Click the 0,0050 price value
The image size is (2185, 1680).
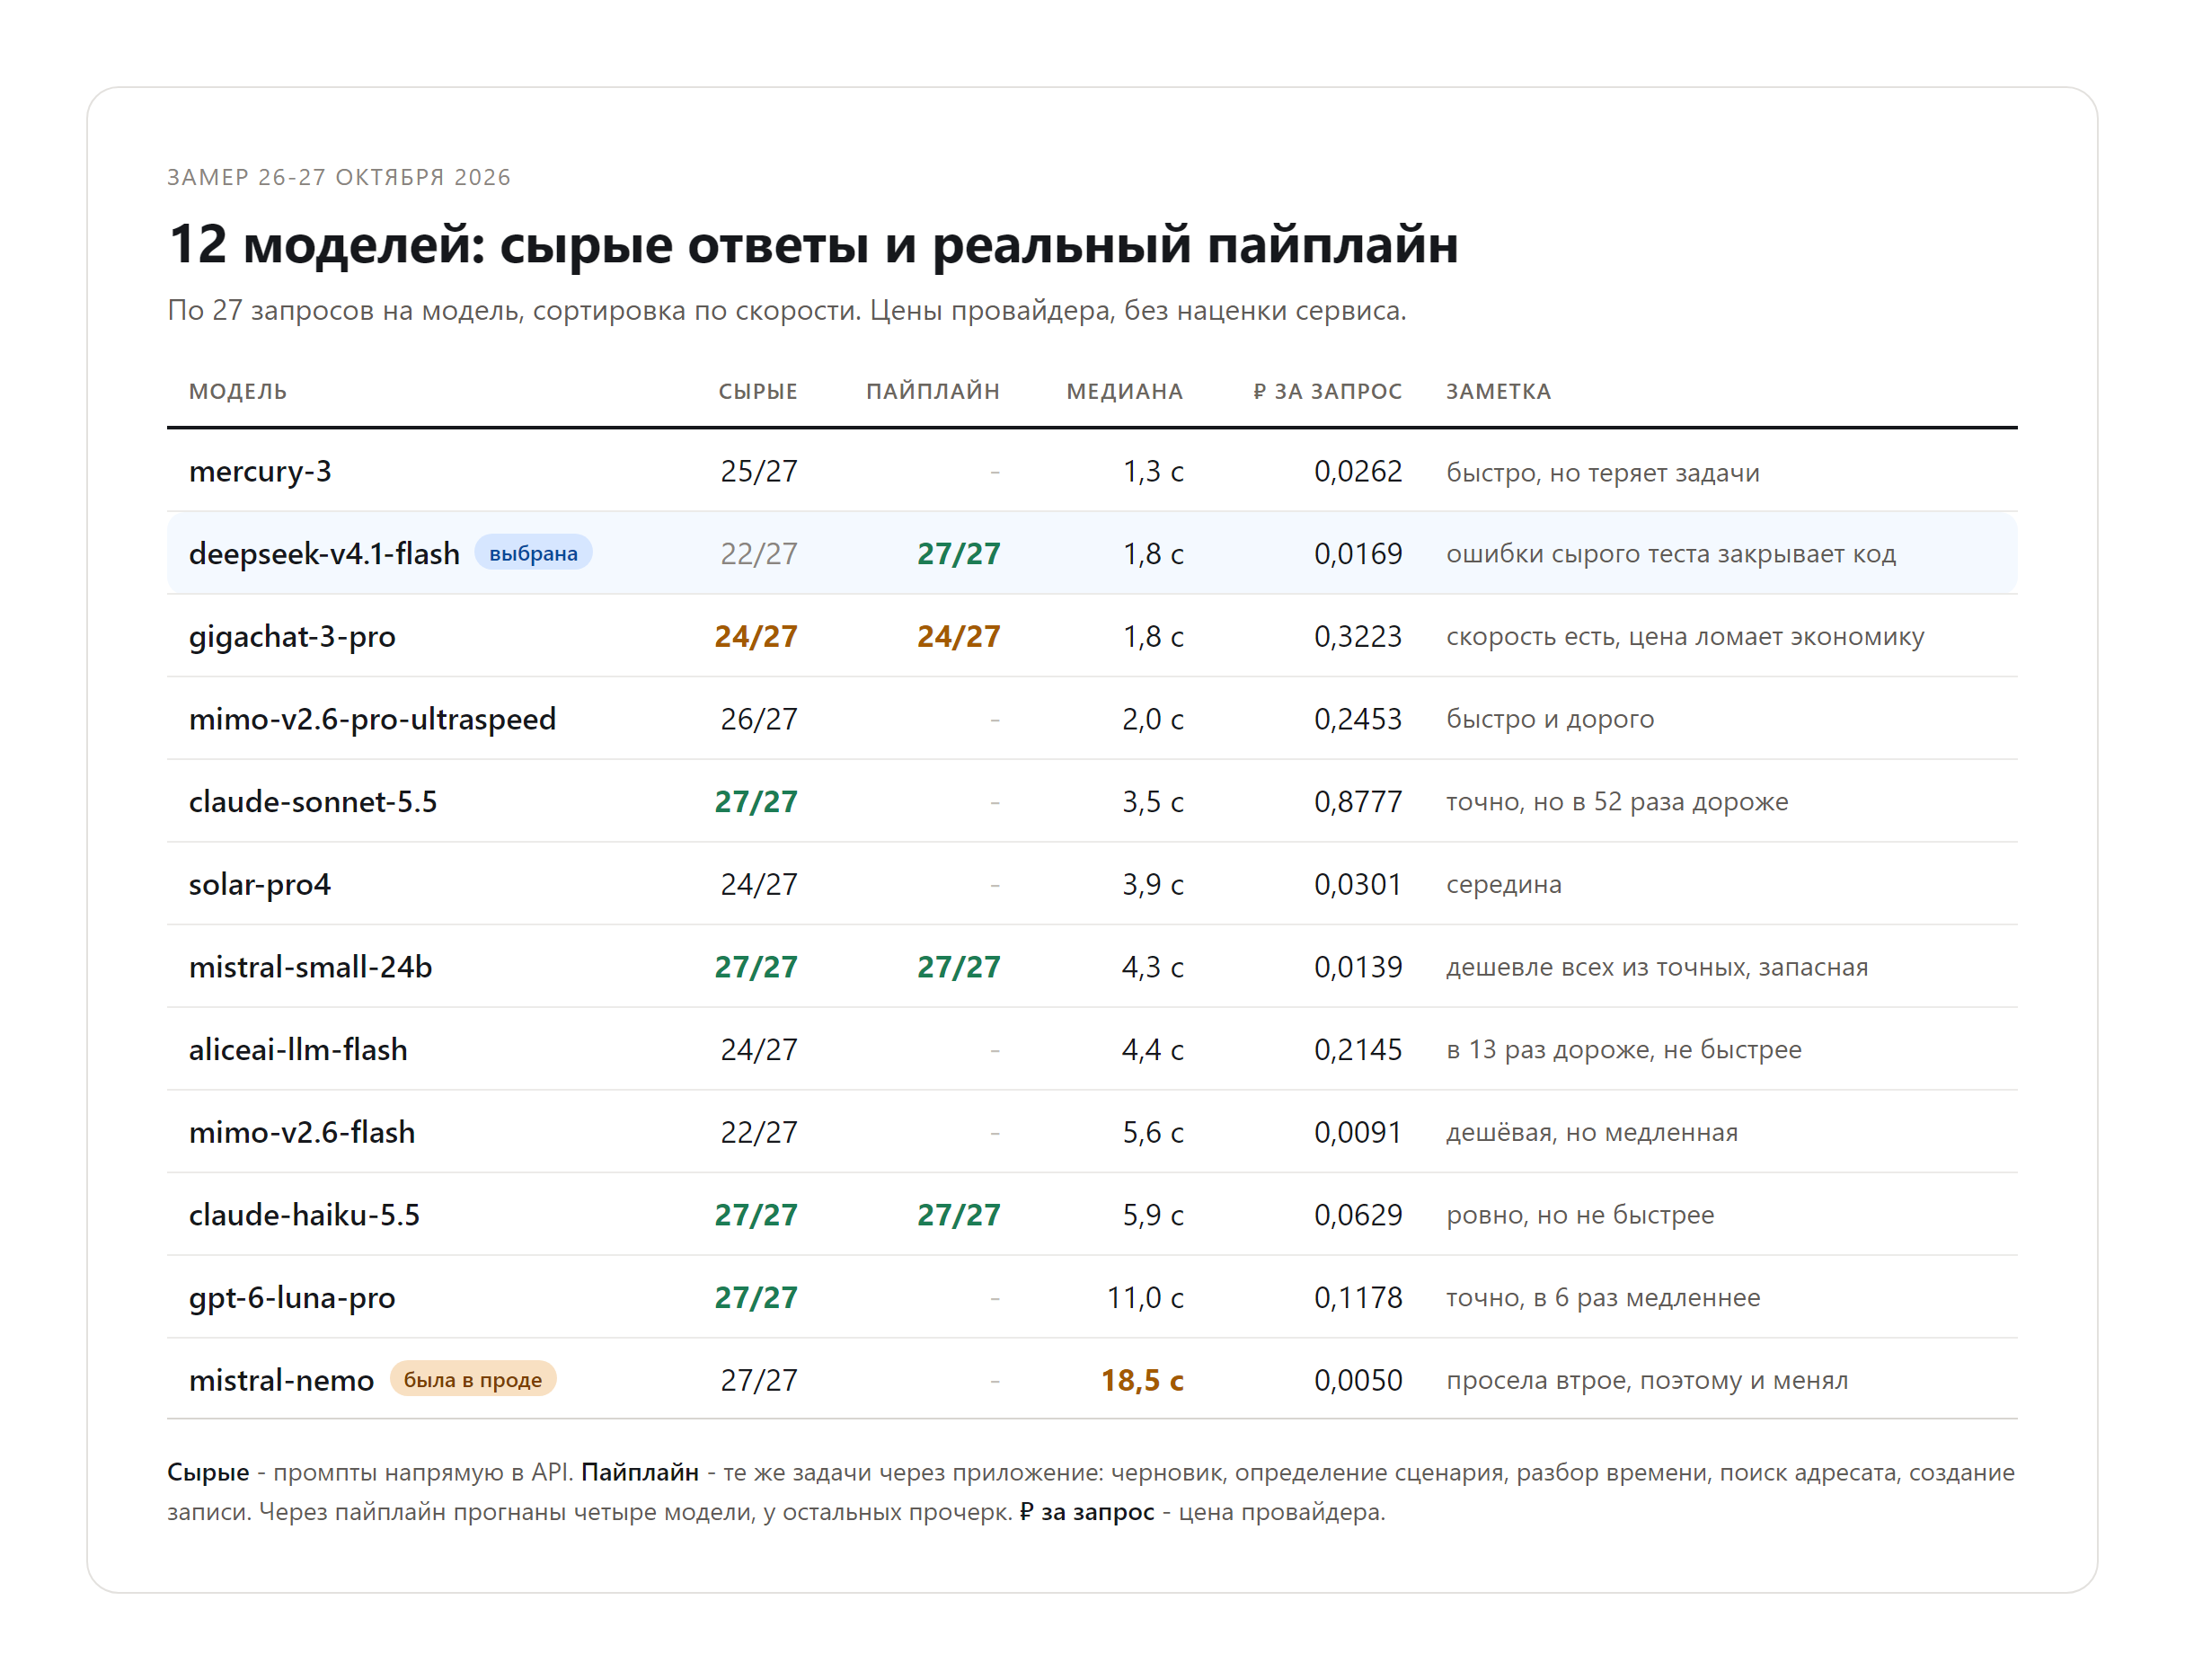click(x=1358, y=1380)
